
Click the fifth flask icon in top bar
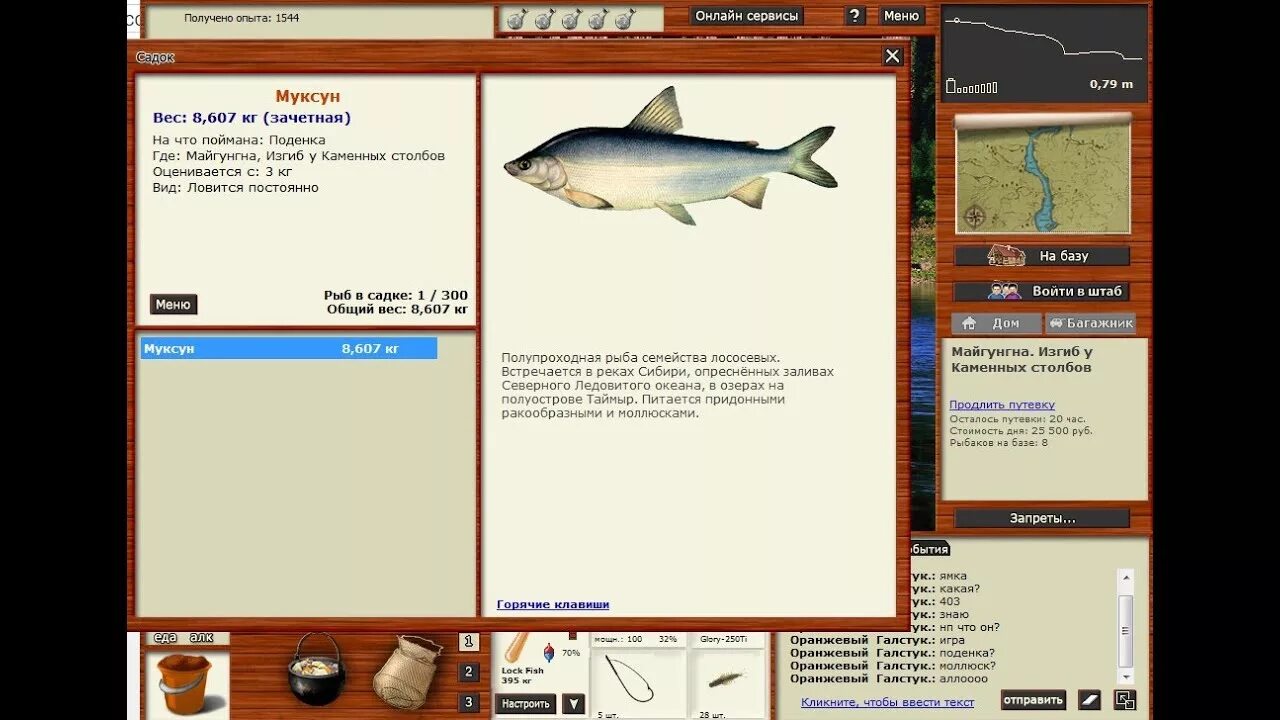tap(625, 19)
